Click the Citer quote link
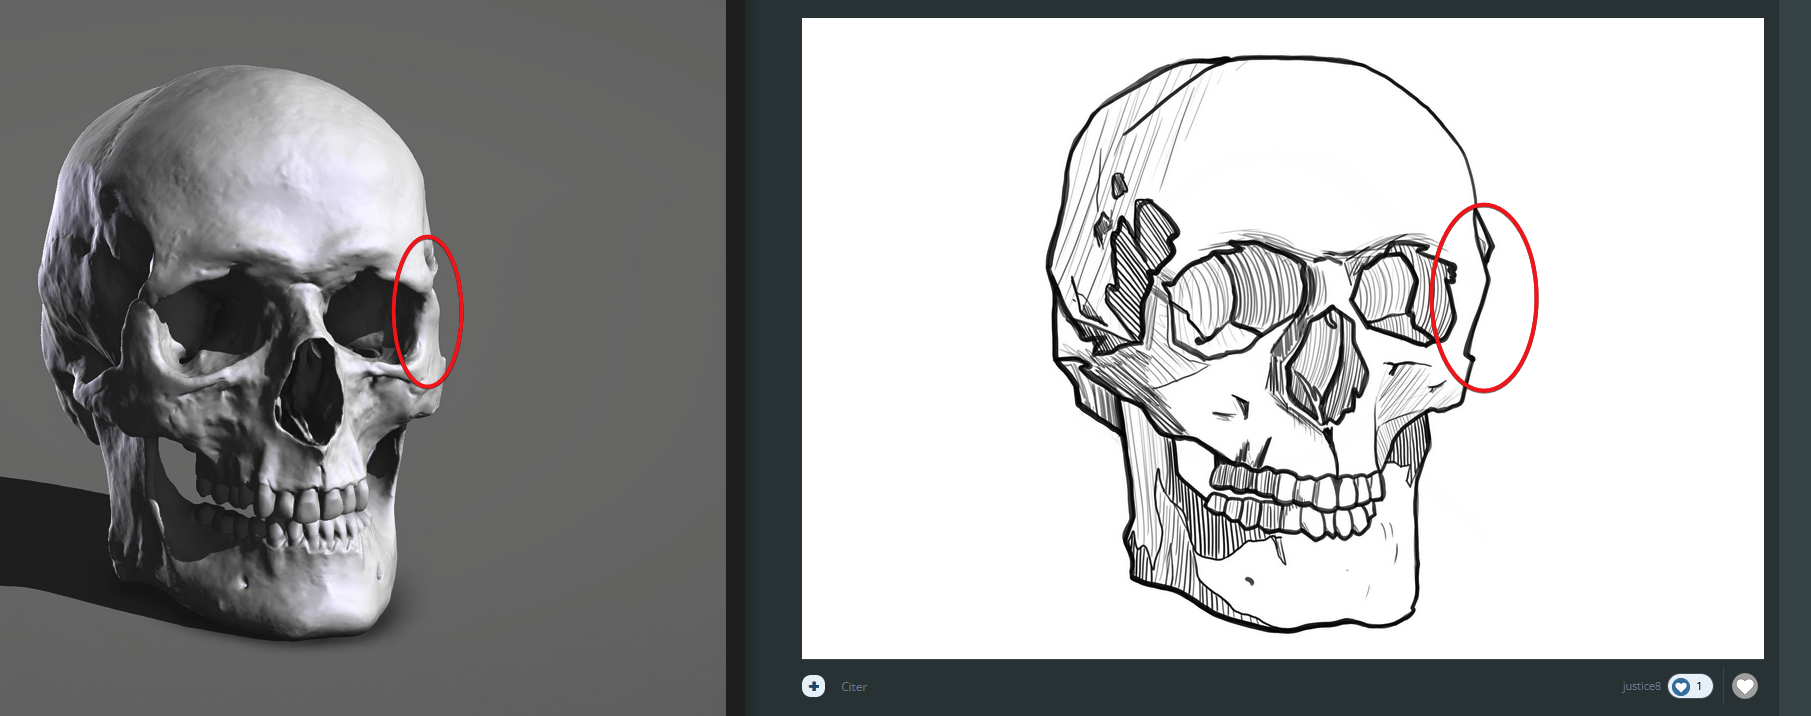The height and width of the screenshot is (716, 1811). click(x=854, y=687)
